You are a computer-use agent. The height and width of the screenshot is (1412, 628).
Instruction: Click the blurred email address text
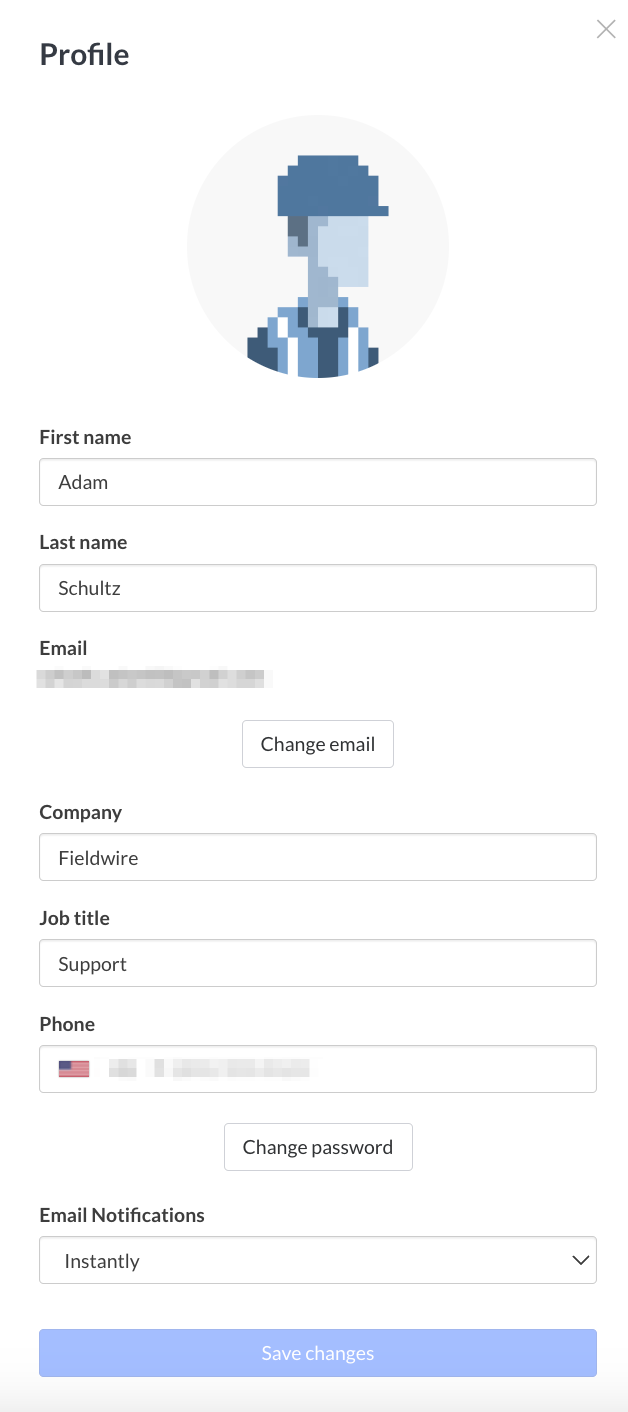coord(155,678)
